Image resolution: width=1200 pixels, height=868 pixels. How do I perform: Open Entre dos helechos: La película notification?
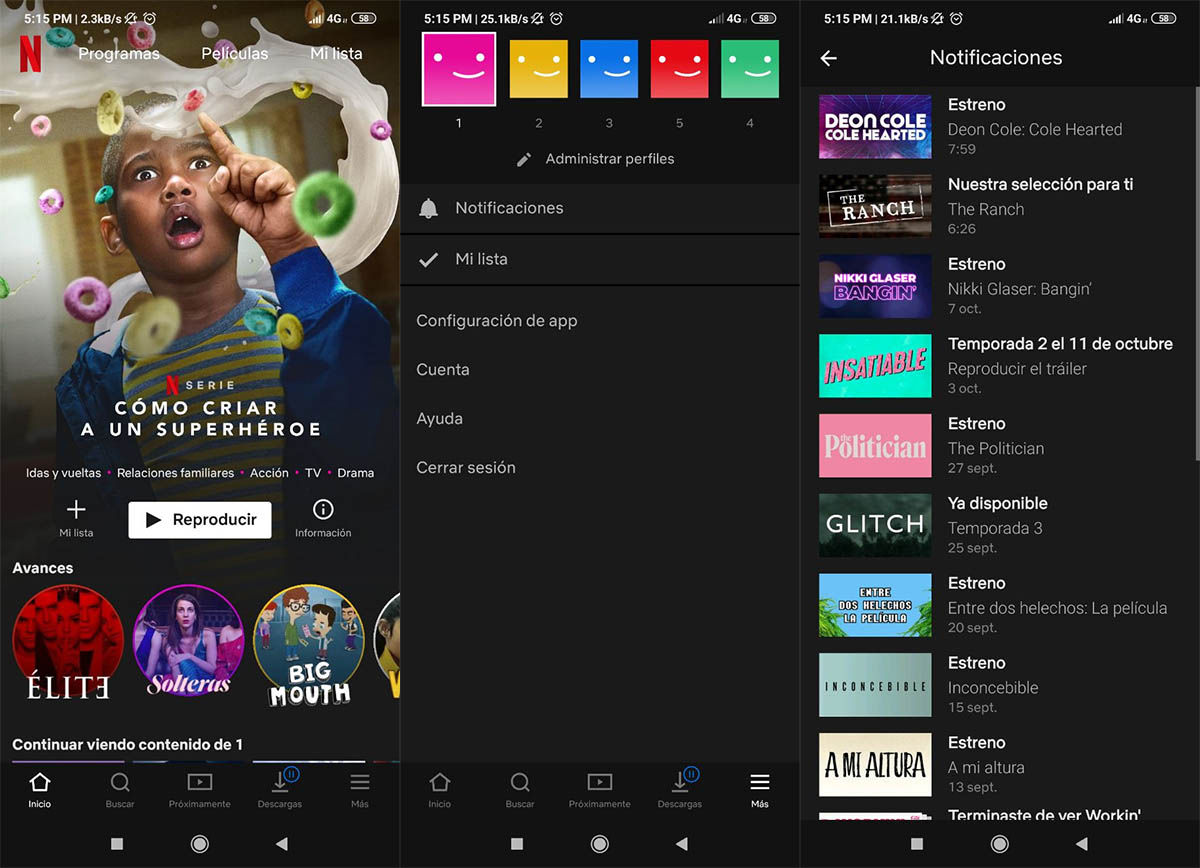point(1000,605)
